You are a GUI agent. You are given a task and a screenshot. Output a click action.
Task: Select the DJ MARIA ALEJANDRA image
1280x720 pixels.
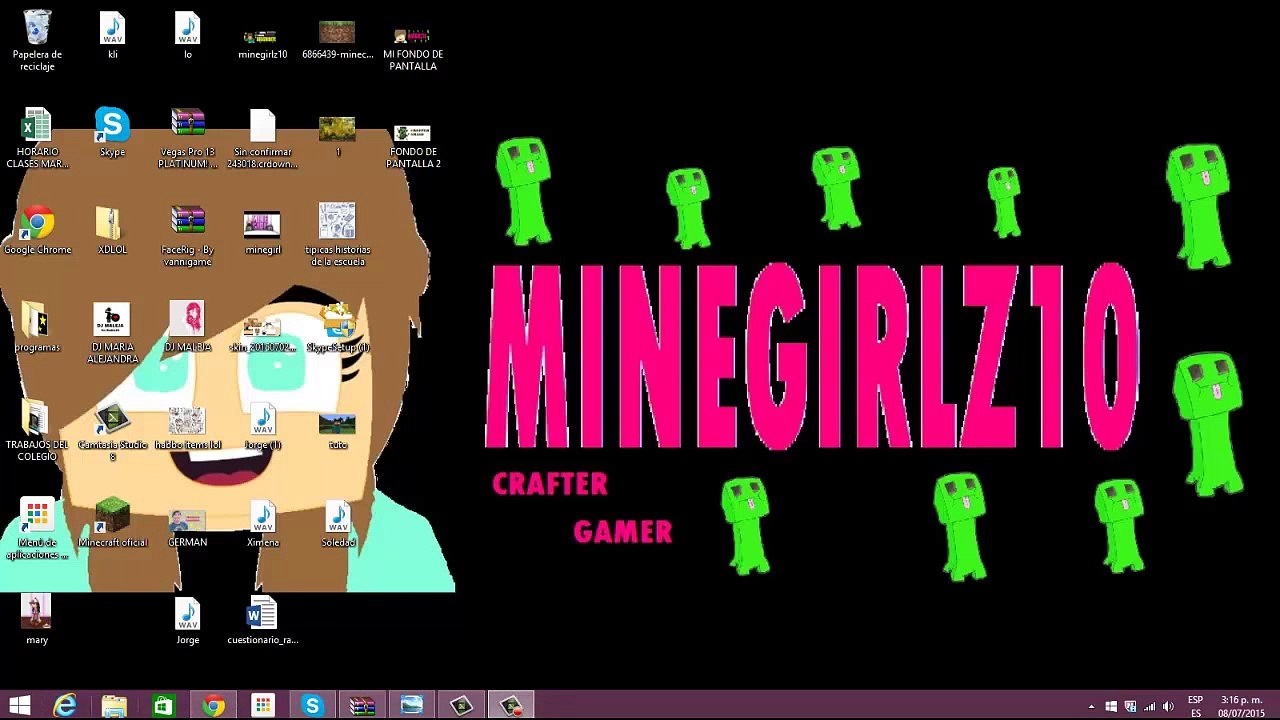[x=112, y=334]
